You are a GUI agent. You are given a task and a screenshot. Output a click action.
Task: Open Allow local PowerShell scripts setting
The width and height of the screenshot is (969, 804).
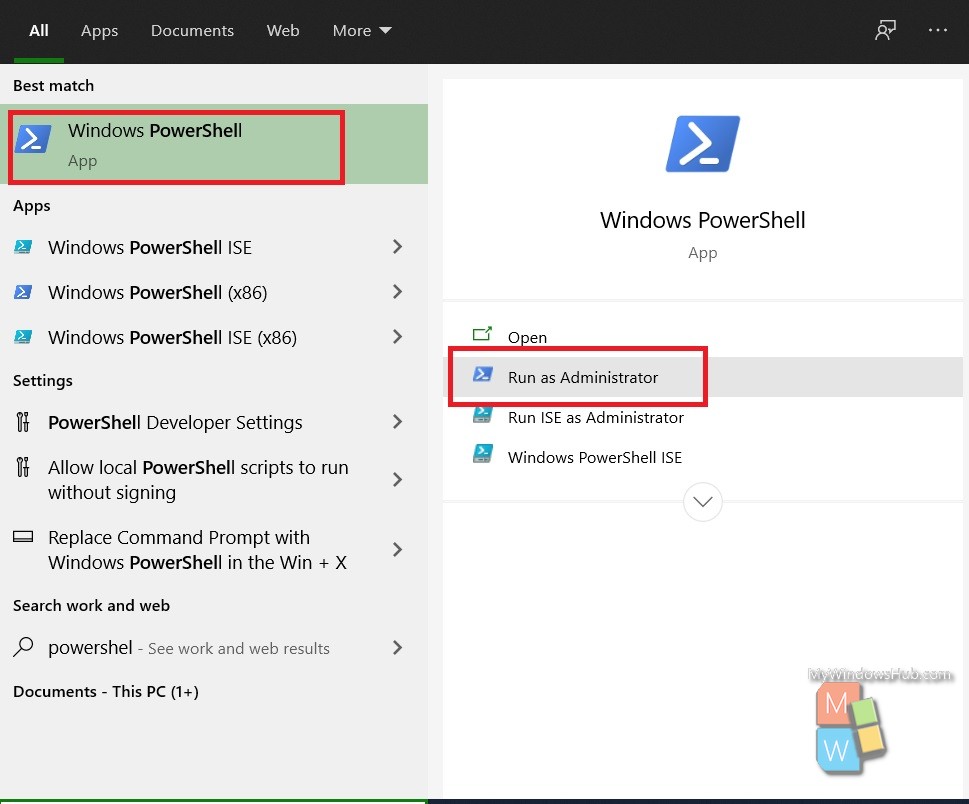214,480
